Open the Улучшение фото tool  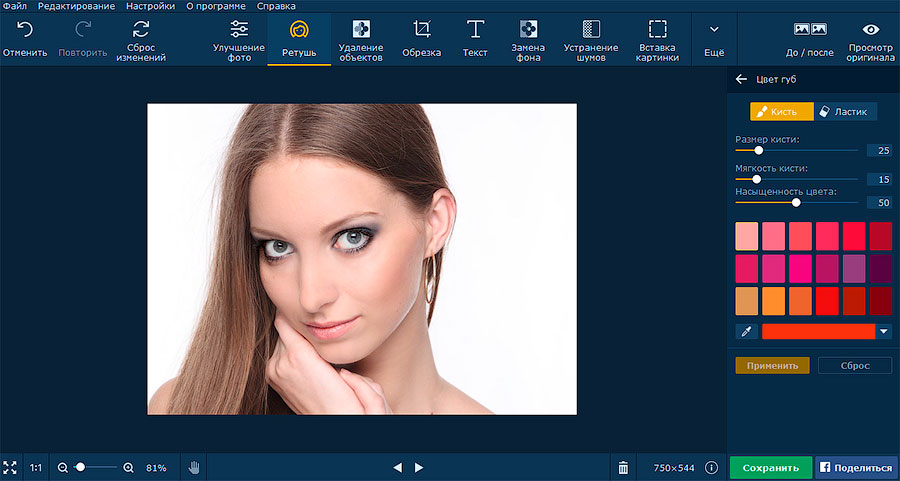point(239,40)
